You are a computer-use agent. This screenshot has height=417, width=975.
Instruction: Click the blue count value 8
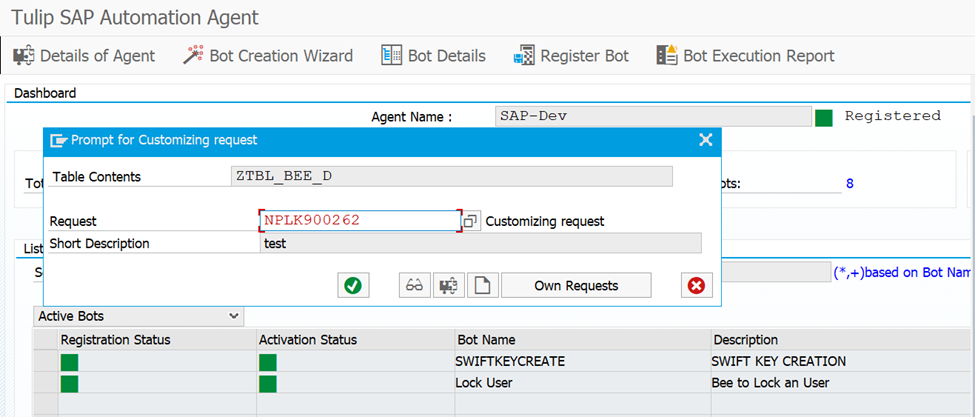pos(850,184)
